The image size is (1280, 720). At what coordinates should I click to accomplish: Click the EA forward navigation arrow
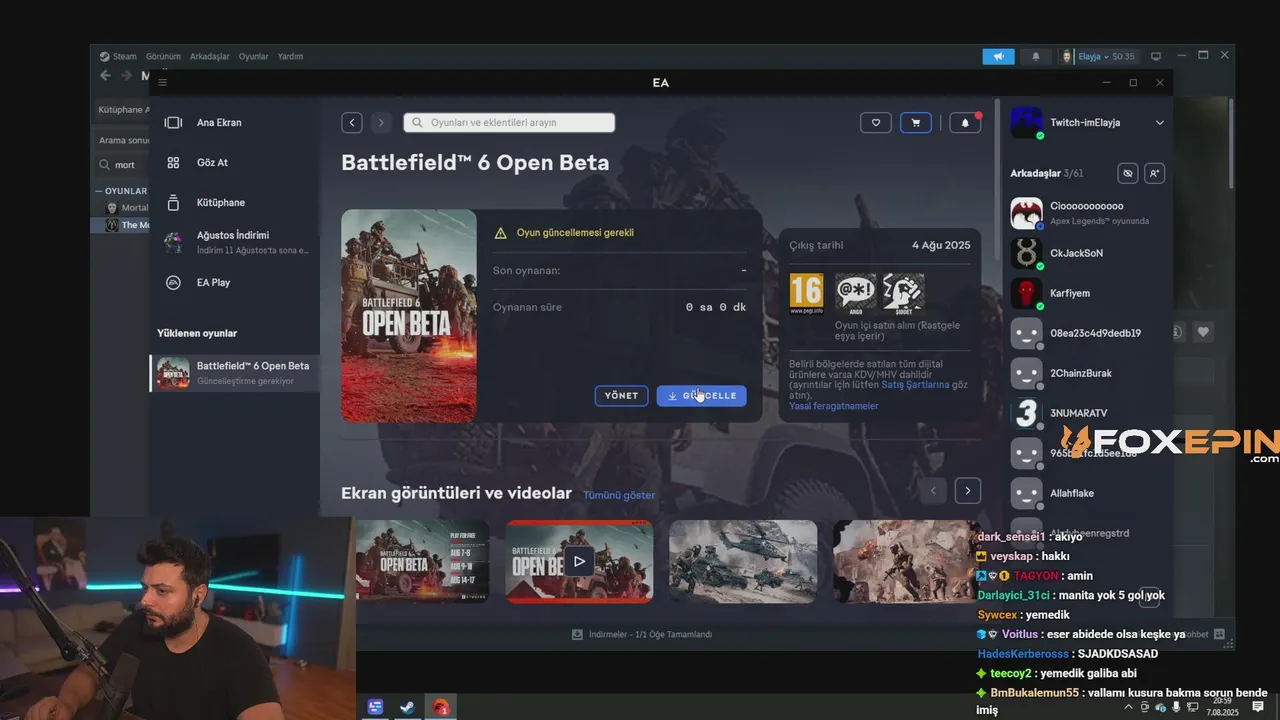[x=380, y=122]
